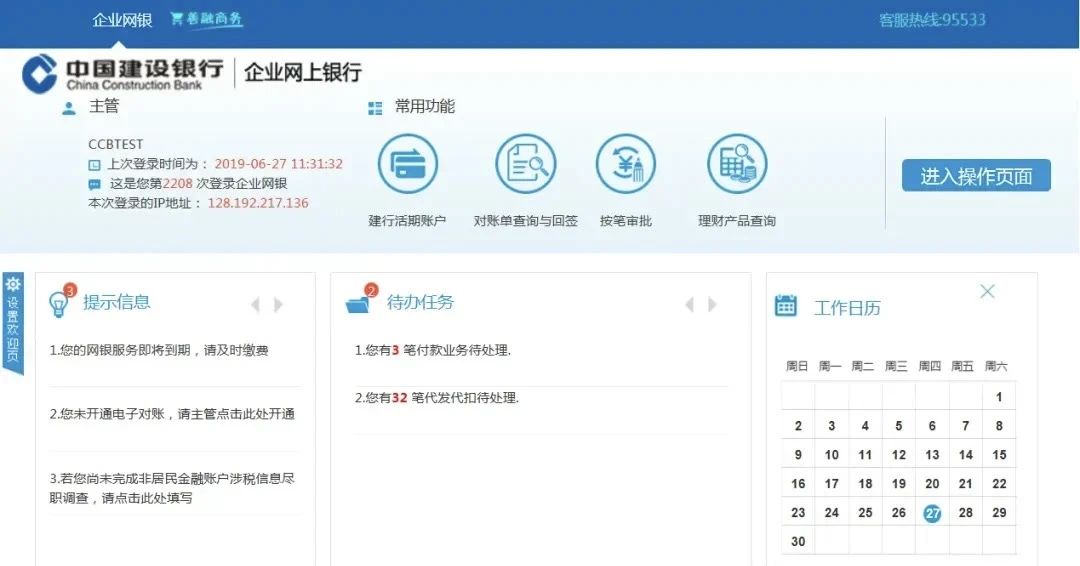Click the CCBTEST username text

click(x=116, y=144)
